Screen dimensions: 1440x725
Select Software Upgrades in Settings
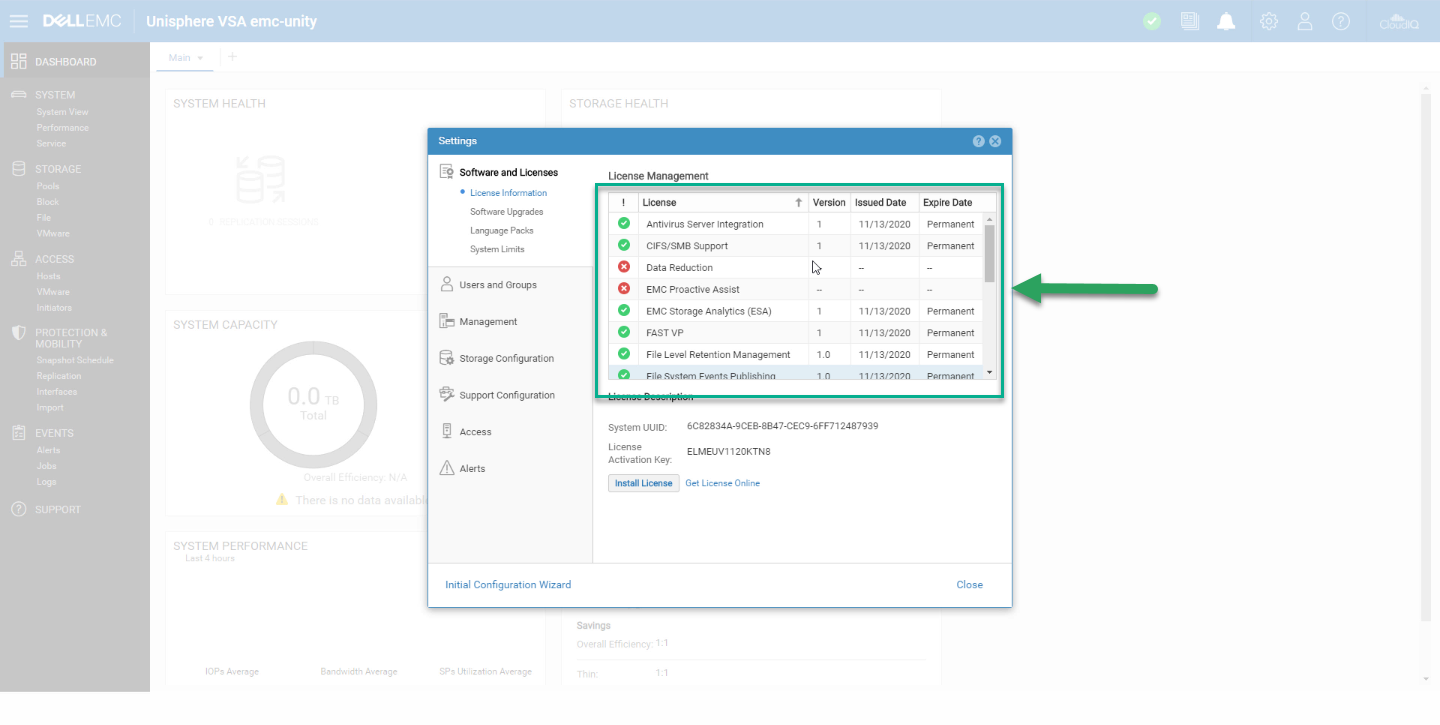click(507, 212)
